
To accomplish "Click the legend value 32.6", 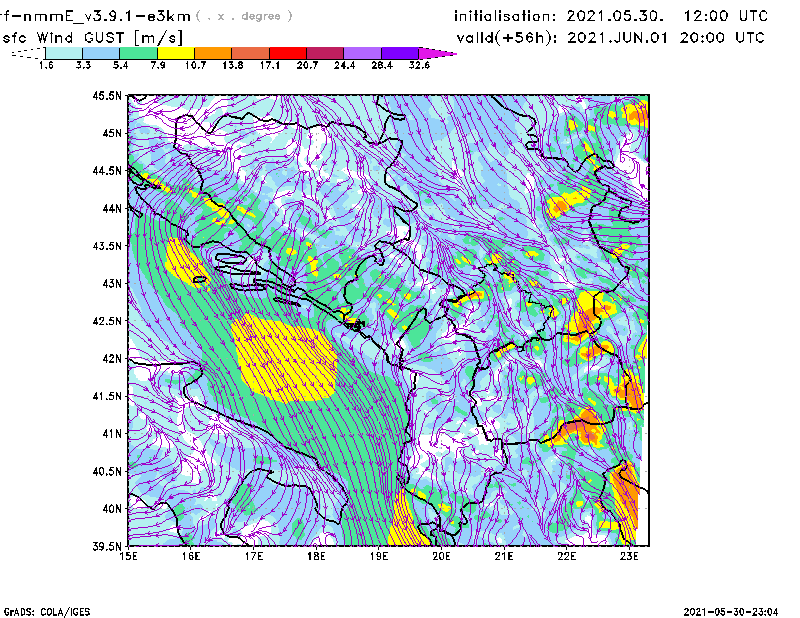I will (x=419, y=65).
